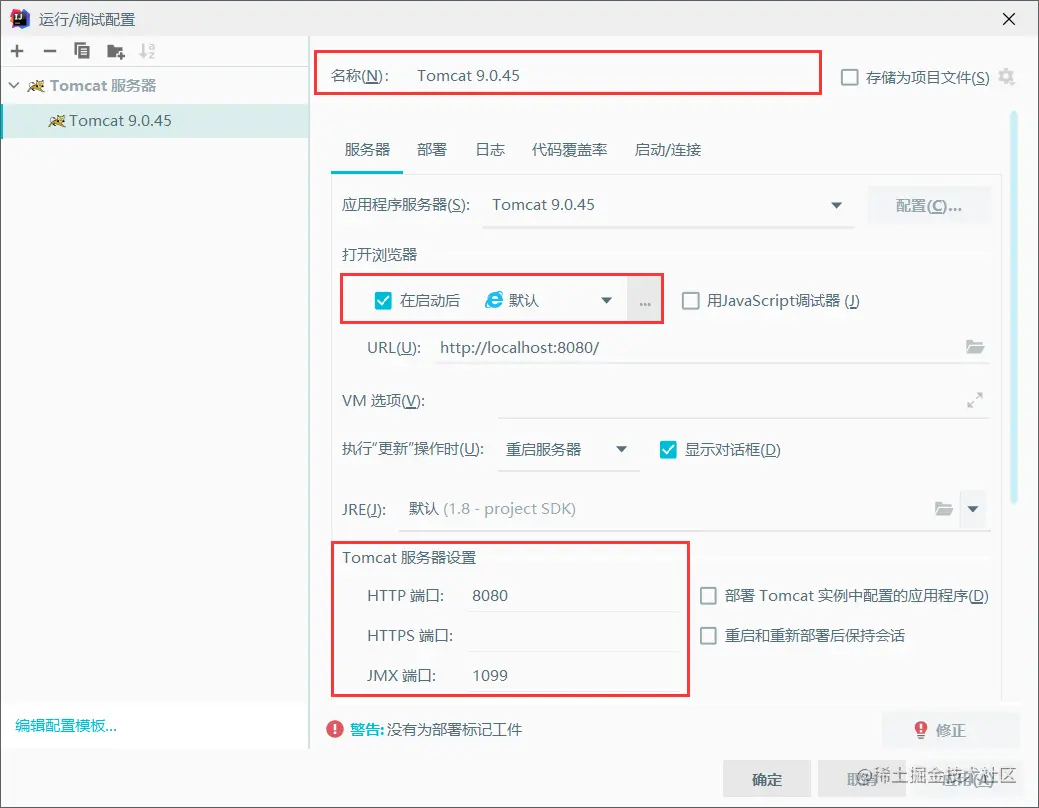Uncheck the 在启动后 checkbox
Image resolution: width=1039 pixels, height=808 pixels.
point(383,301)
